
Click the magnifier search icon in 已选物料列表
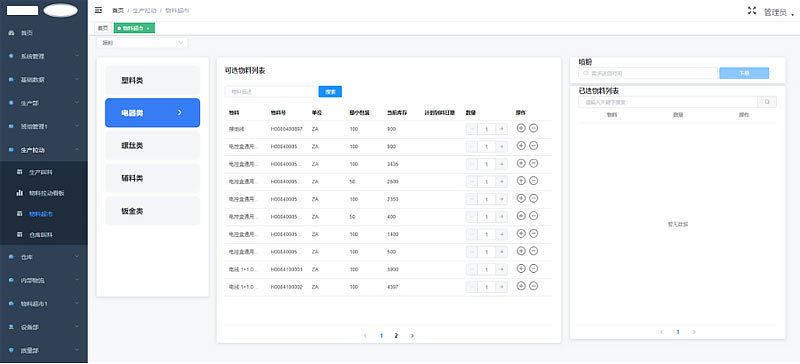767,102
